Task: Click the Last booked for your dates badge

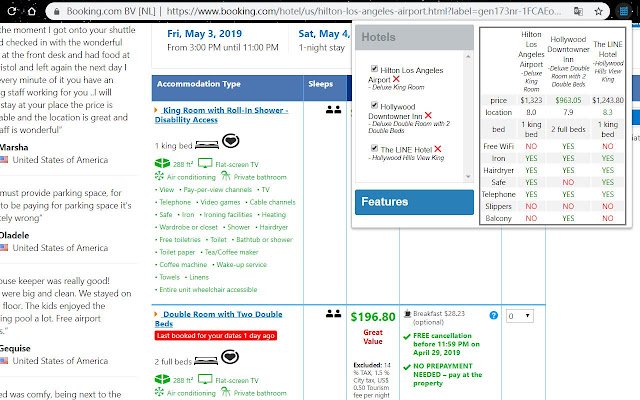Action: [x=216, y=336]
